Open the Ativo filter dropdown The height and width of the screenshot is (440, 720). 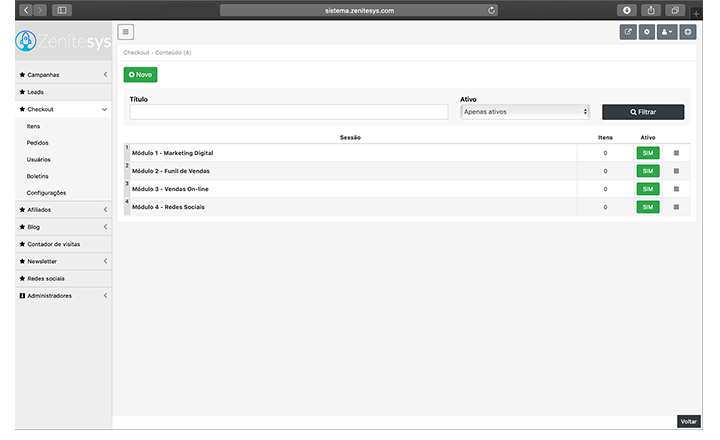tap(524, 112)
